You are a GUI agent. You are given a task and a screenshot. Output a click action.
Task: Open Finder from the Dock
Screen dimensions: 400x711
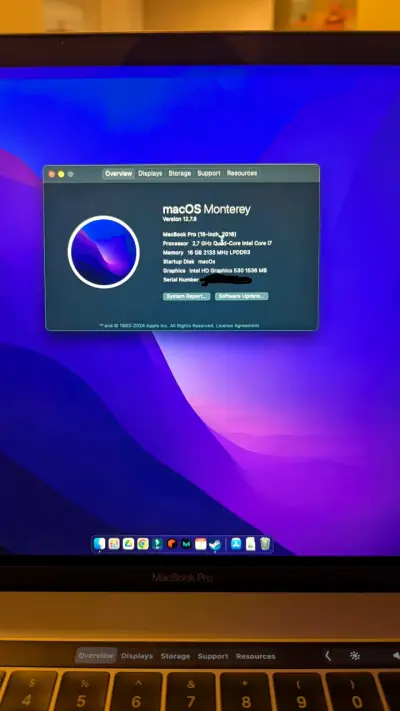pos(99,543)
